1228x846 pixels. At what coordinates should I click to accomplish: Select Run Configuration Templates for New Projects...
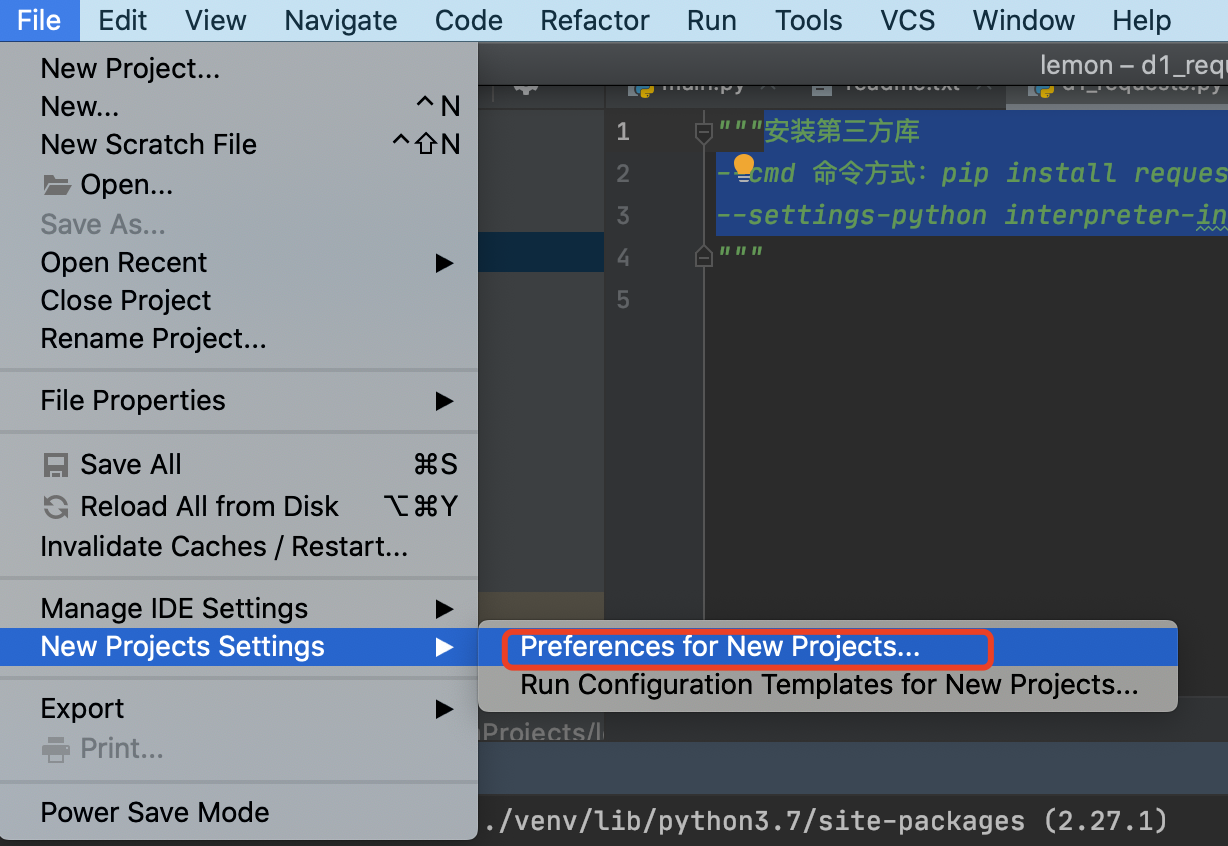tap(829, 685)
